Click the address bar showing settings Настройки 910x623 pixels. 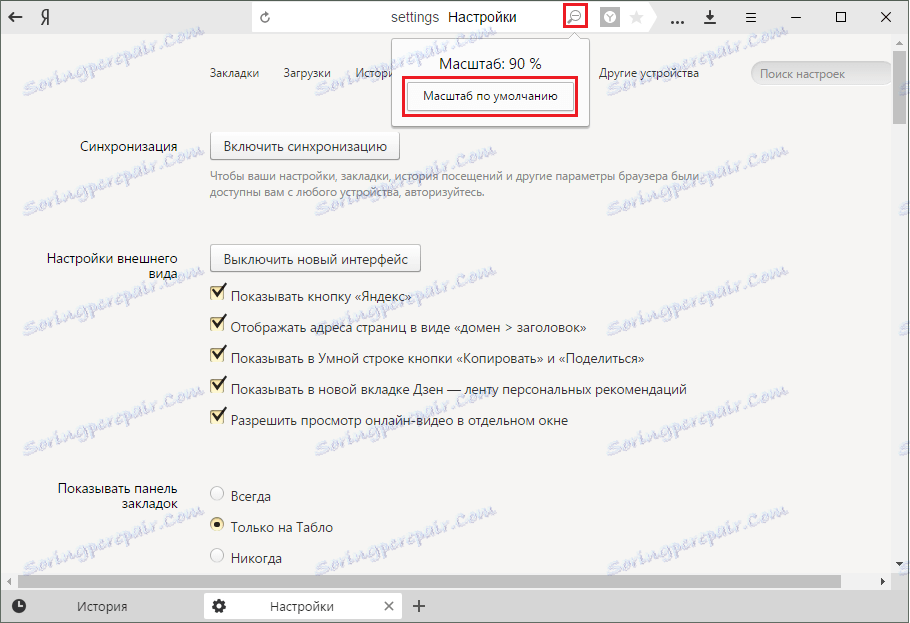click(x=453, y=17)
